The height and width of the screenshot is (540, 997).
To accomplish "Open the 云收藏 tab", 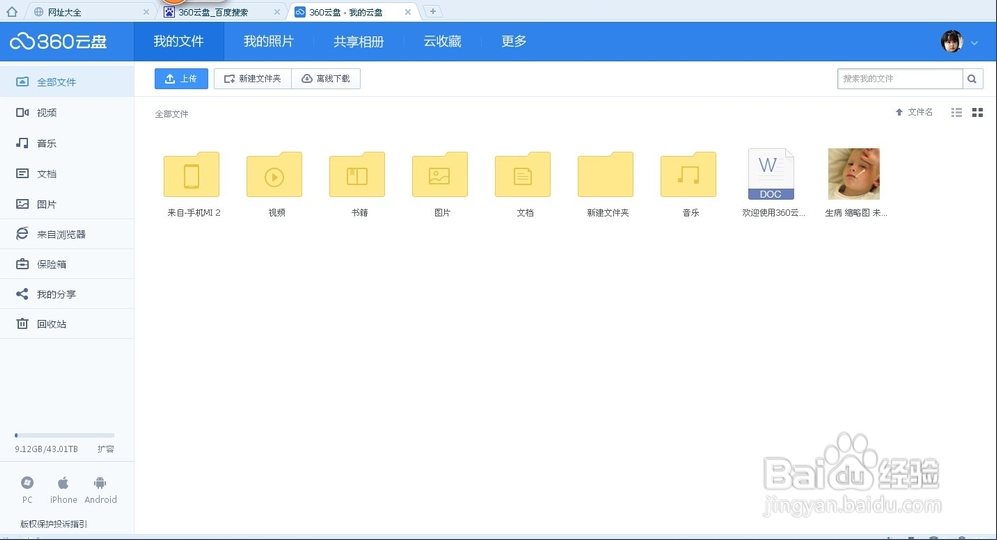I will tap(443, 41).
